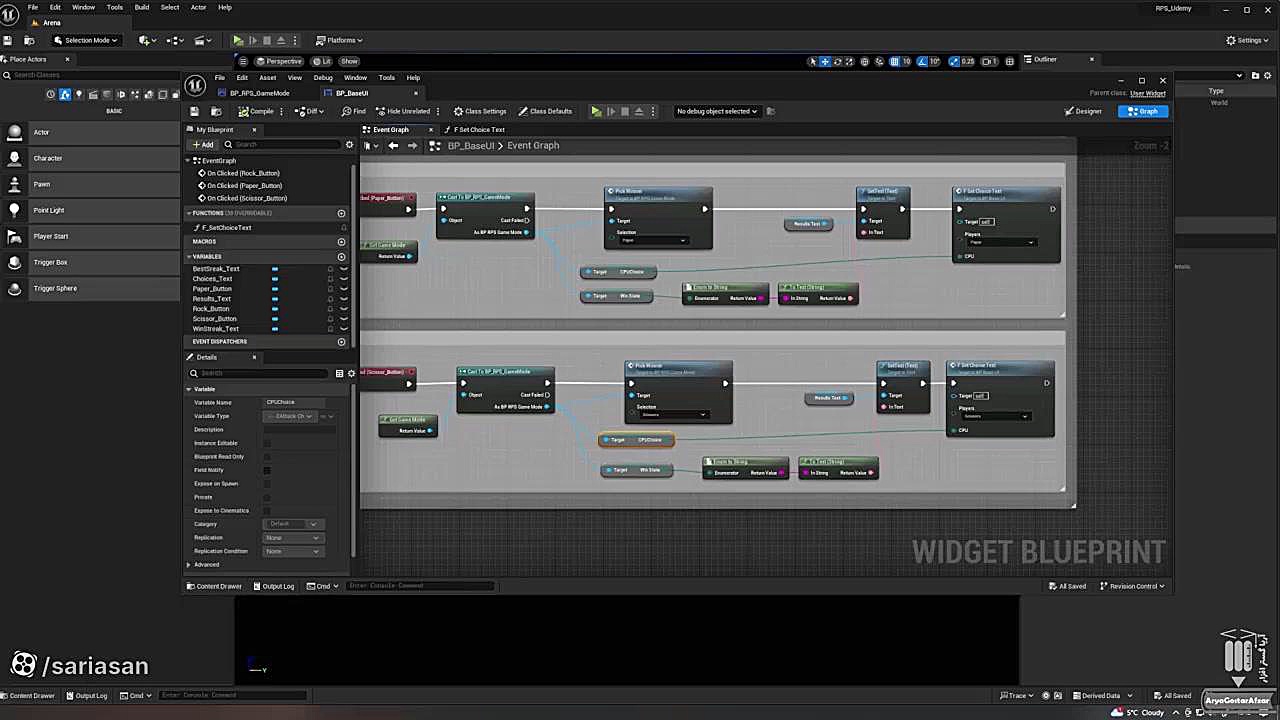Add new macro with plus icon
The height and width of the screenshot is (720, 1280).
click(341, 242)
